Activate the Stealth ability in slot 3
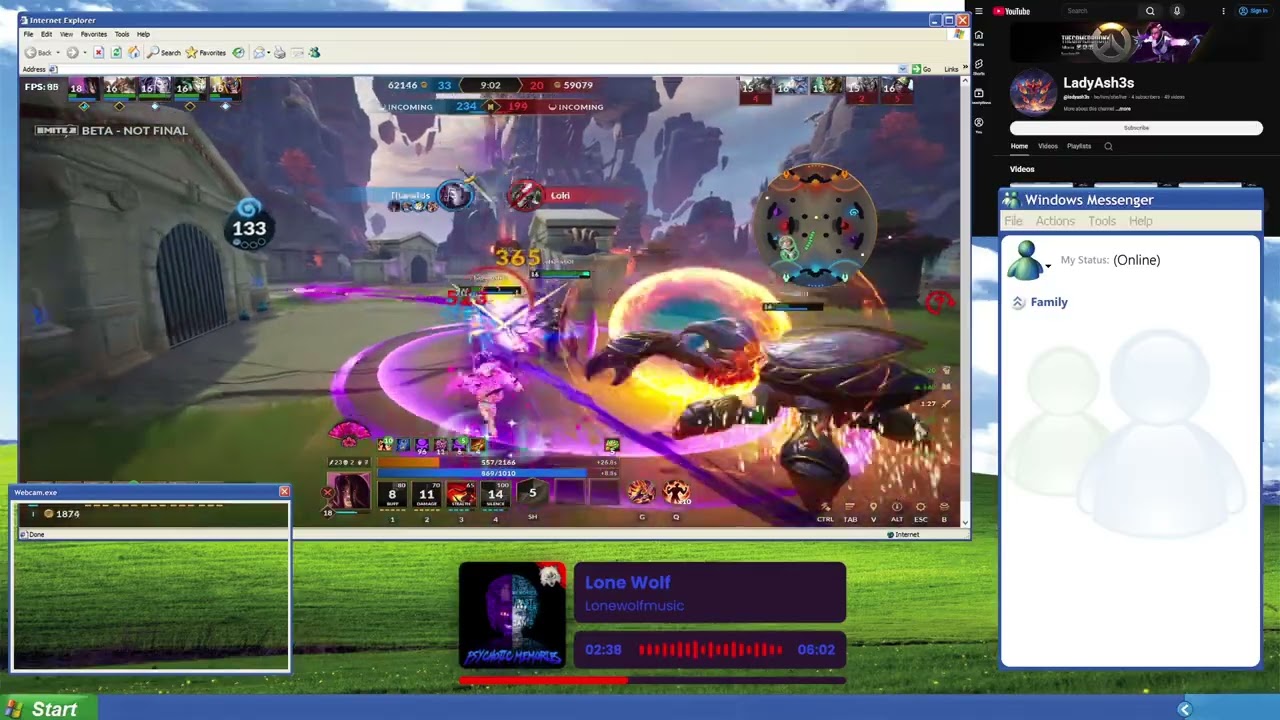Screen dimensions: 1280x720 (x=461, y=493)
